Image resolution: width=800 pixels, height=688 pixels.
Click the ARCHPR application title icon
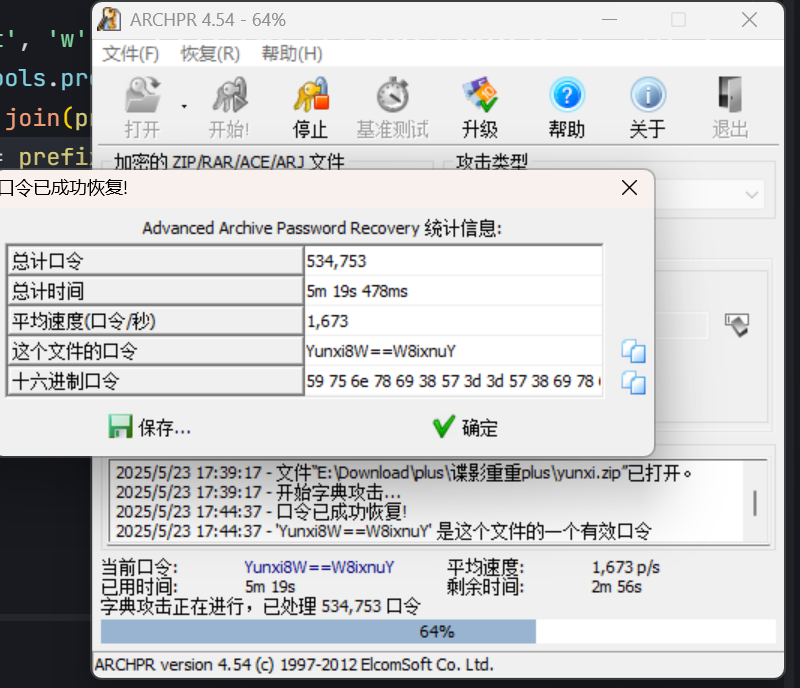(109, 20)
